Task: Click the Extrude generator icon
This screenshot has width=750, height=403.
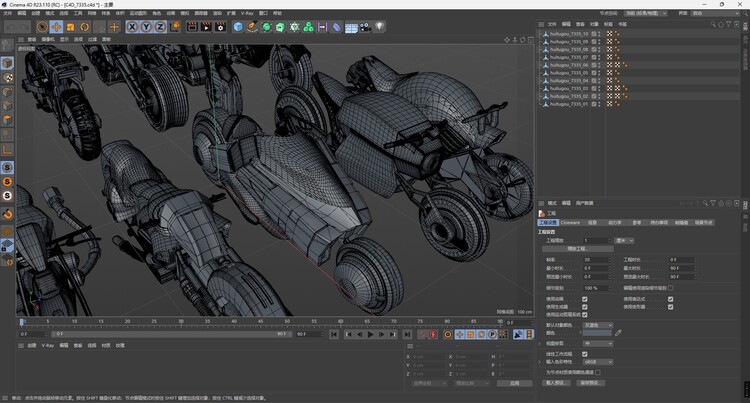Action: (x=280, y=27)
